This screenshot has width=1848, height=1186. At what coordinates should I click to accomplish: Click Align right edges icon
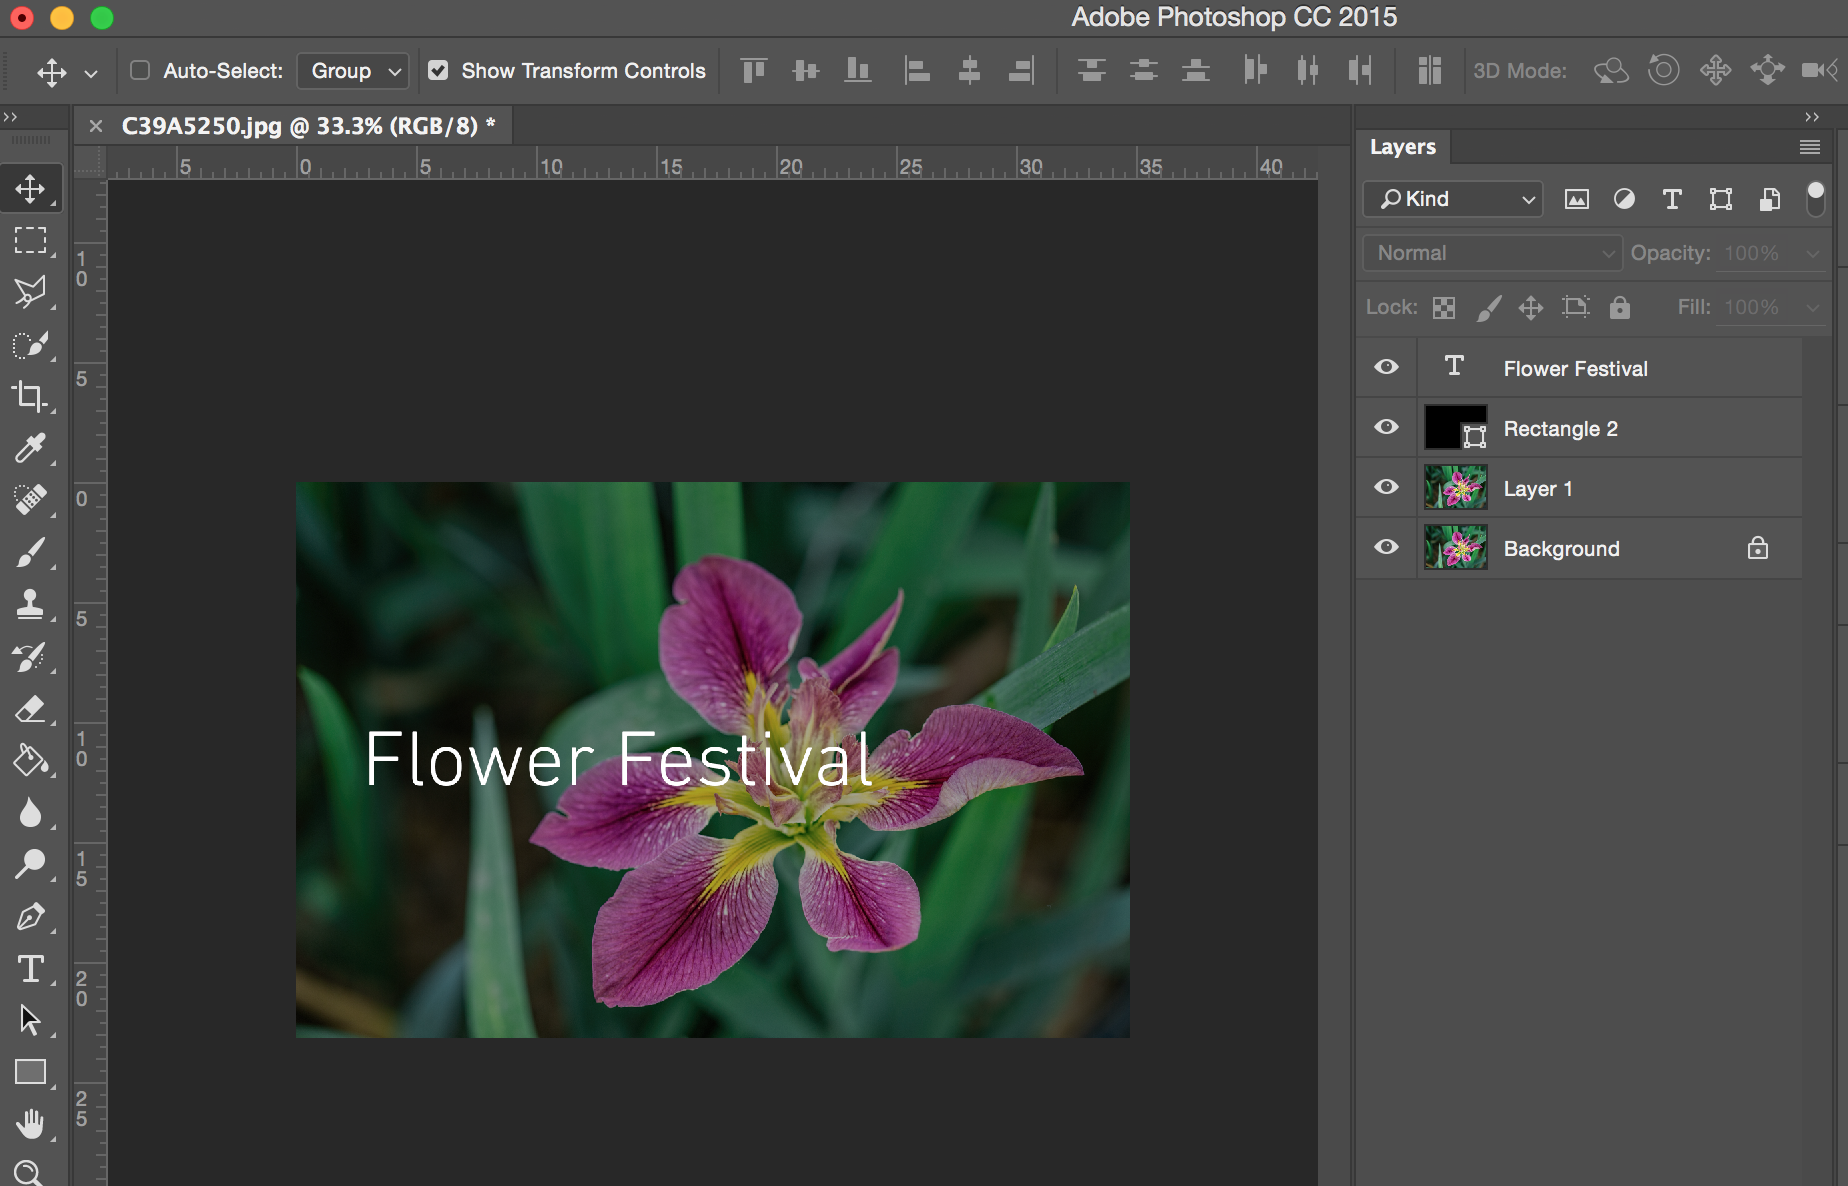[x=1021, y=70]
